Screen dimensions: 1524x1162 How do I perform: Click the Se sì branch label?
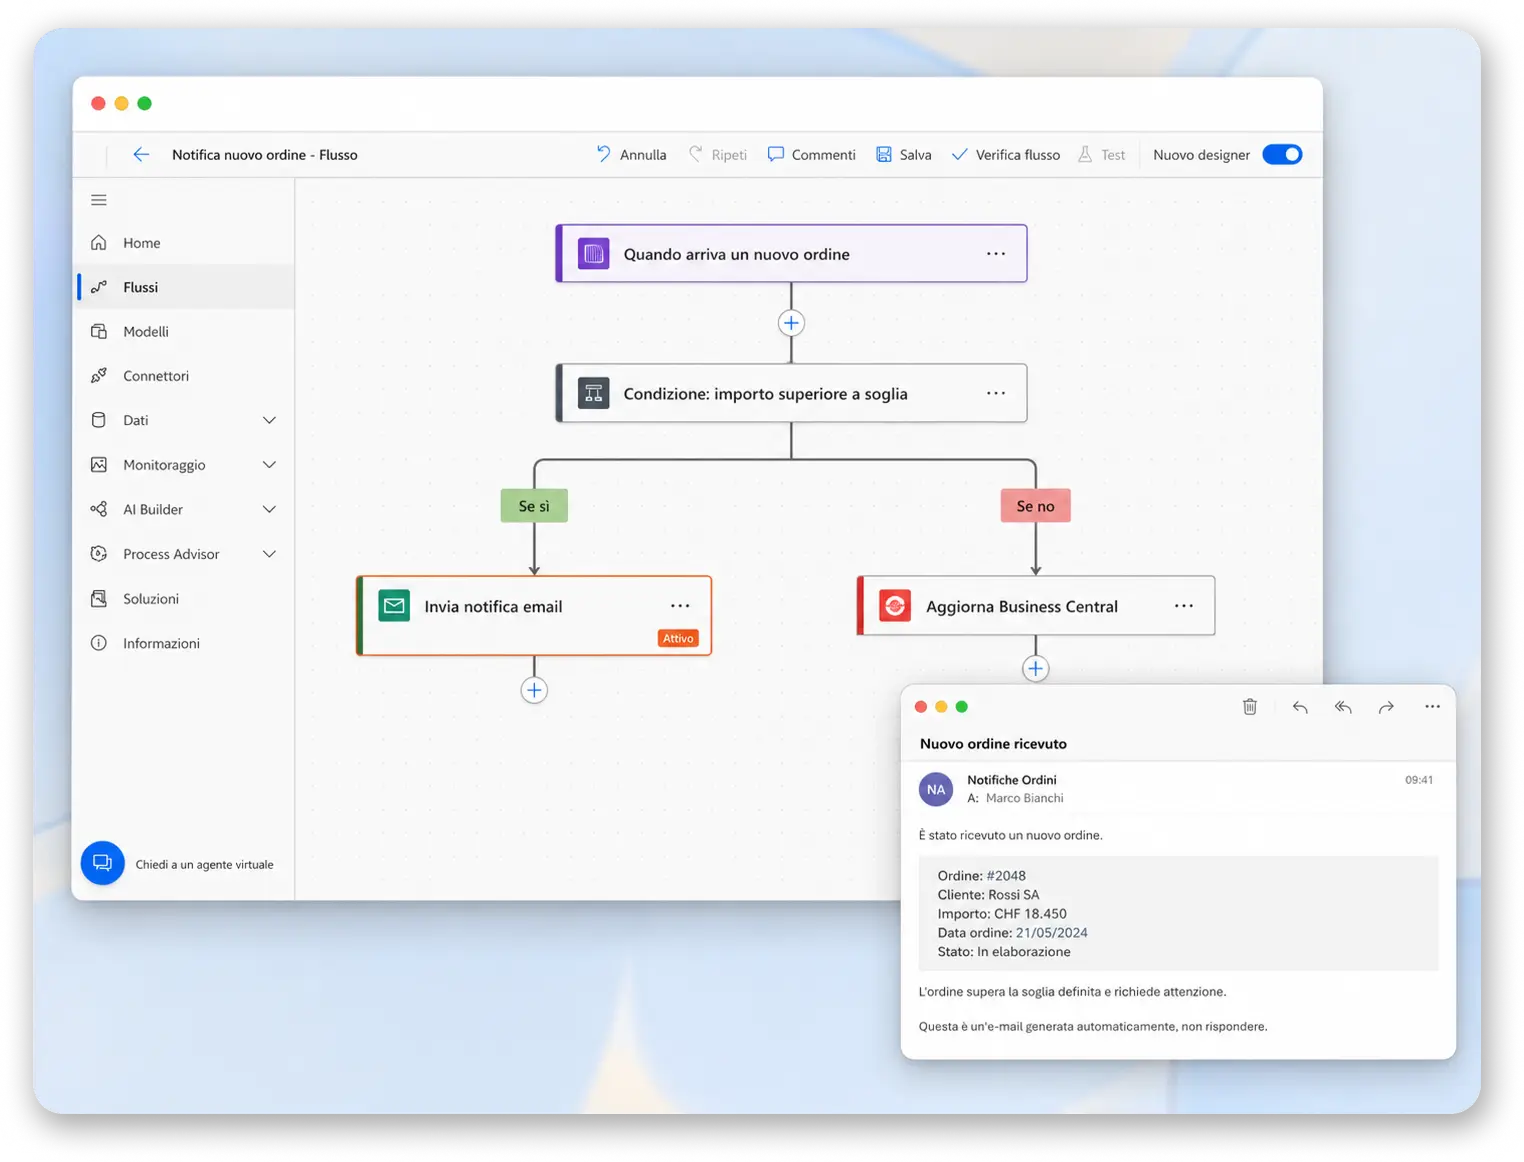[534, 506]
